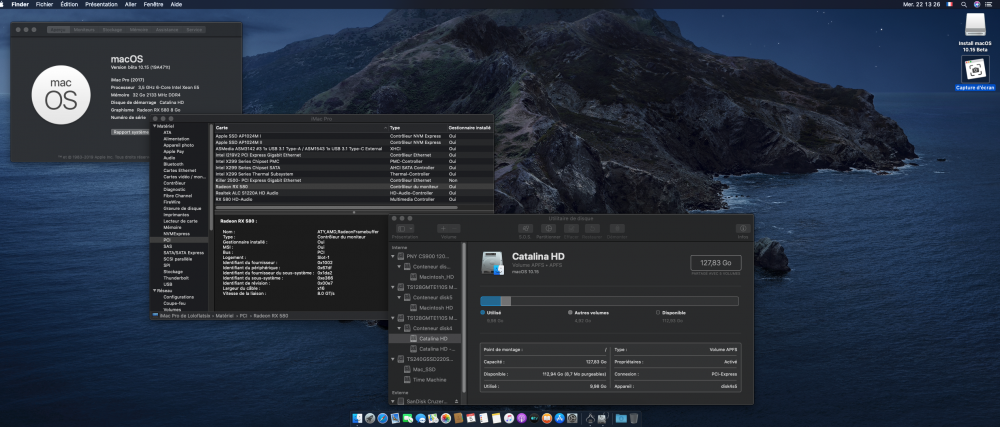
Task: Open Spotlight search in menu bar
Action: (964, 4)
